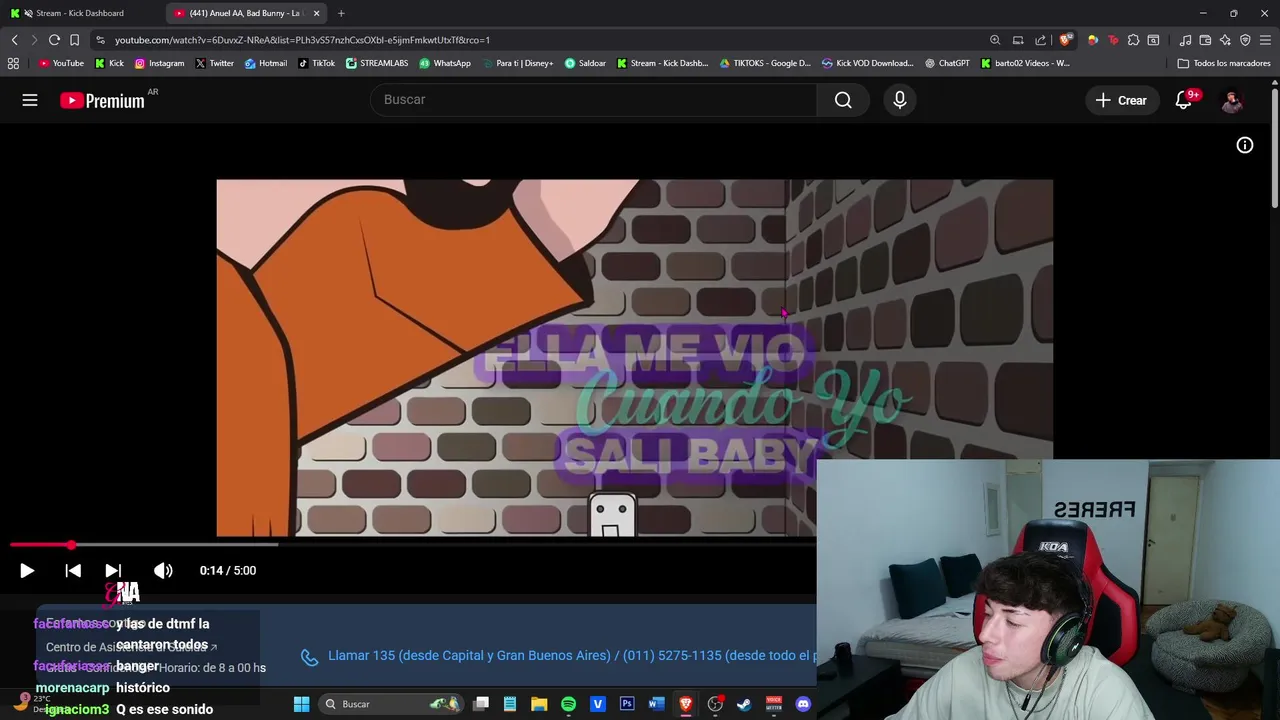Skip to the next video
Screen dimensions: 1280x720
coord(113,571)
